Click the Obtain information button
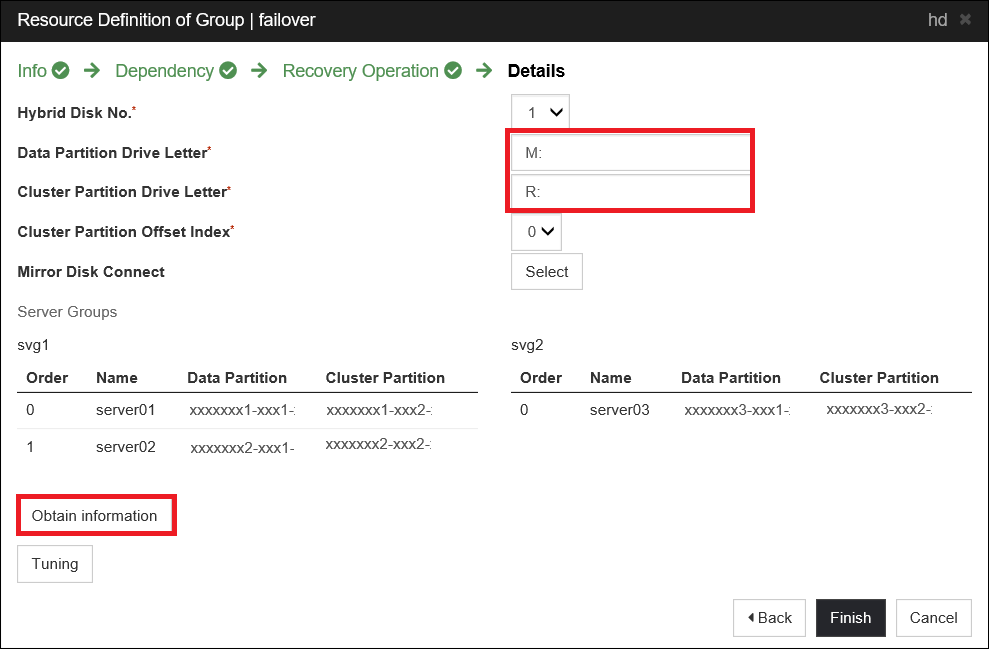The image size is (989, 649). (96, 515)
